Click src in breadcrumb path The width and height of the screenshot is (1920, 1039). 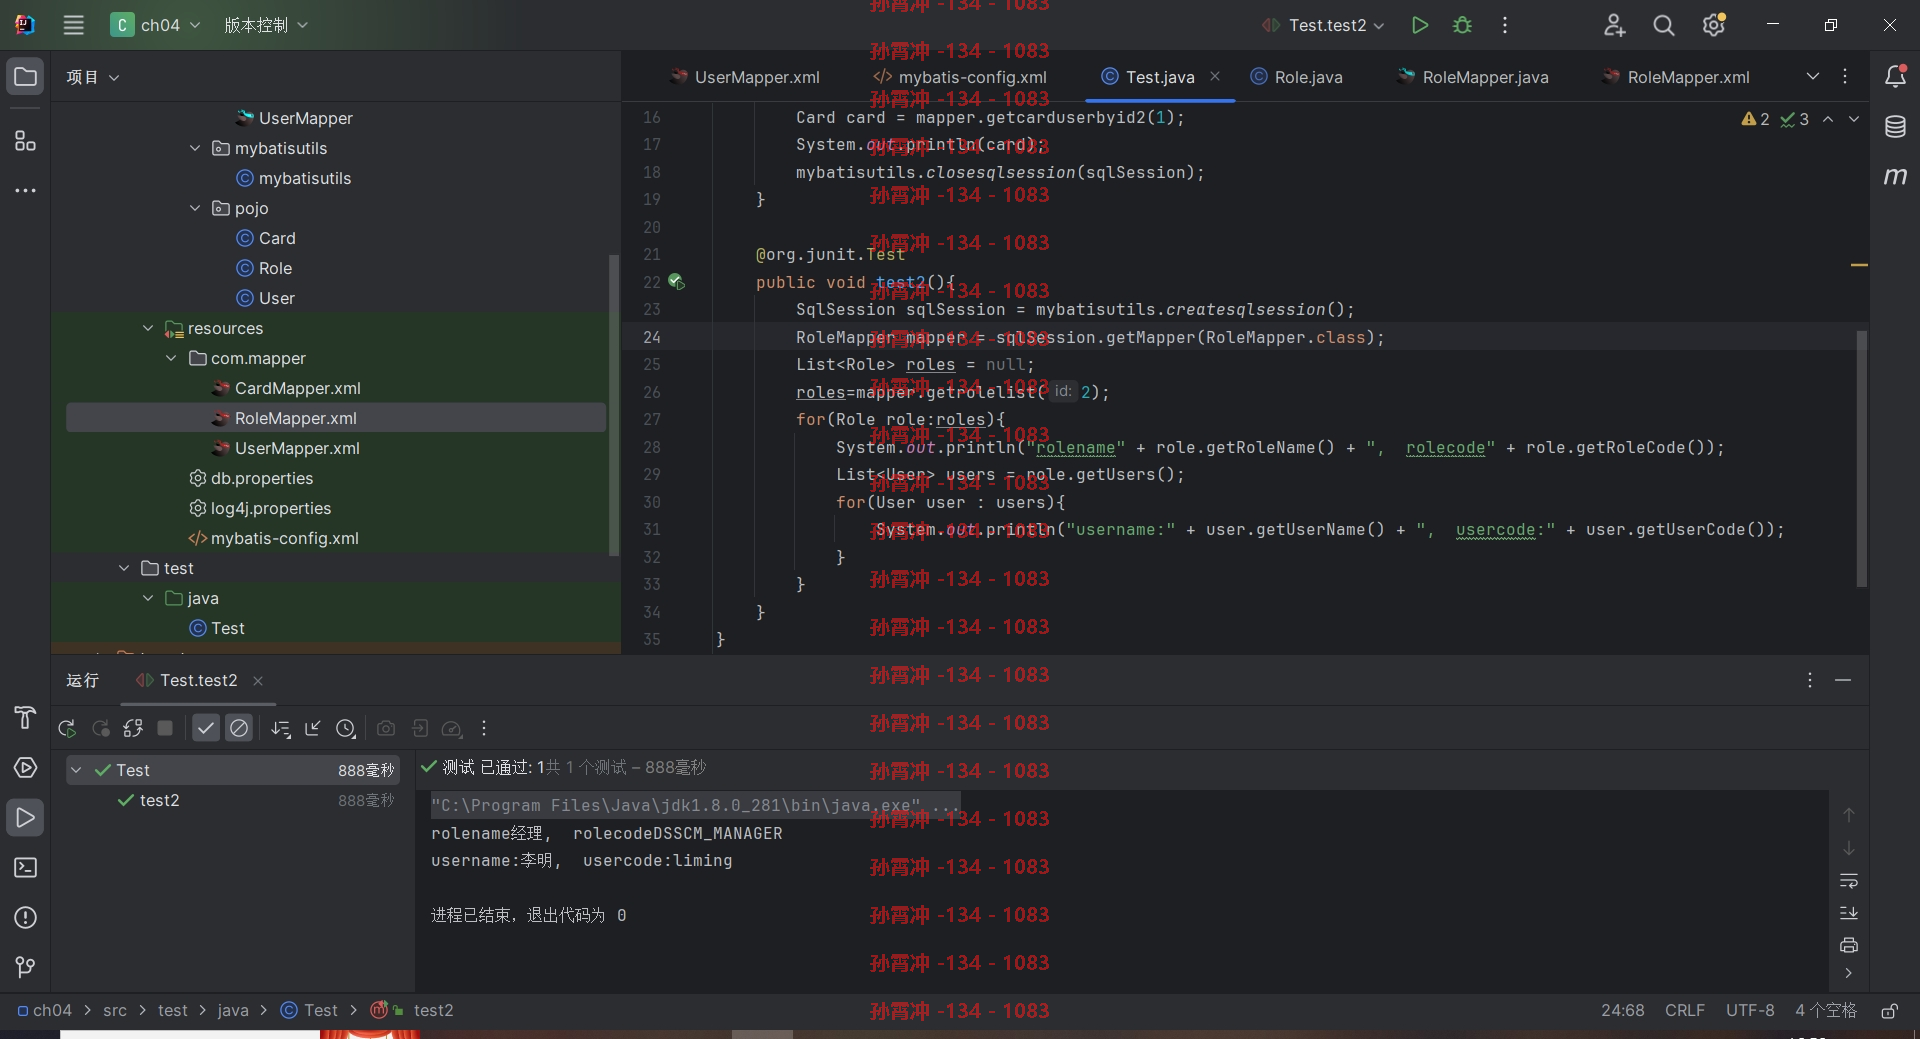tap(115, 1011)
